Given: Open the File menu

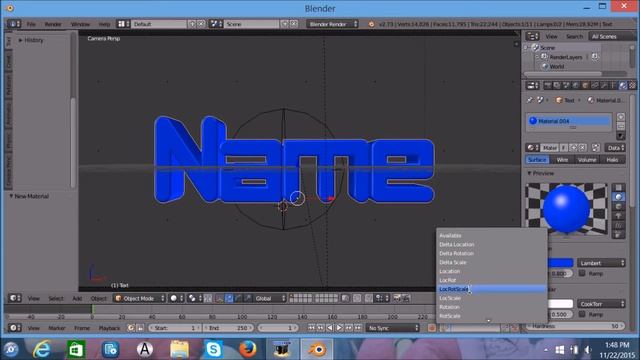Looking at the screenshot, I should pos(31,24).
